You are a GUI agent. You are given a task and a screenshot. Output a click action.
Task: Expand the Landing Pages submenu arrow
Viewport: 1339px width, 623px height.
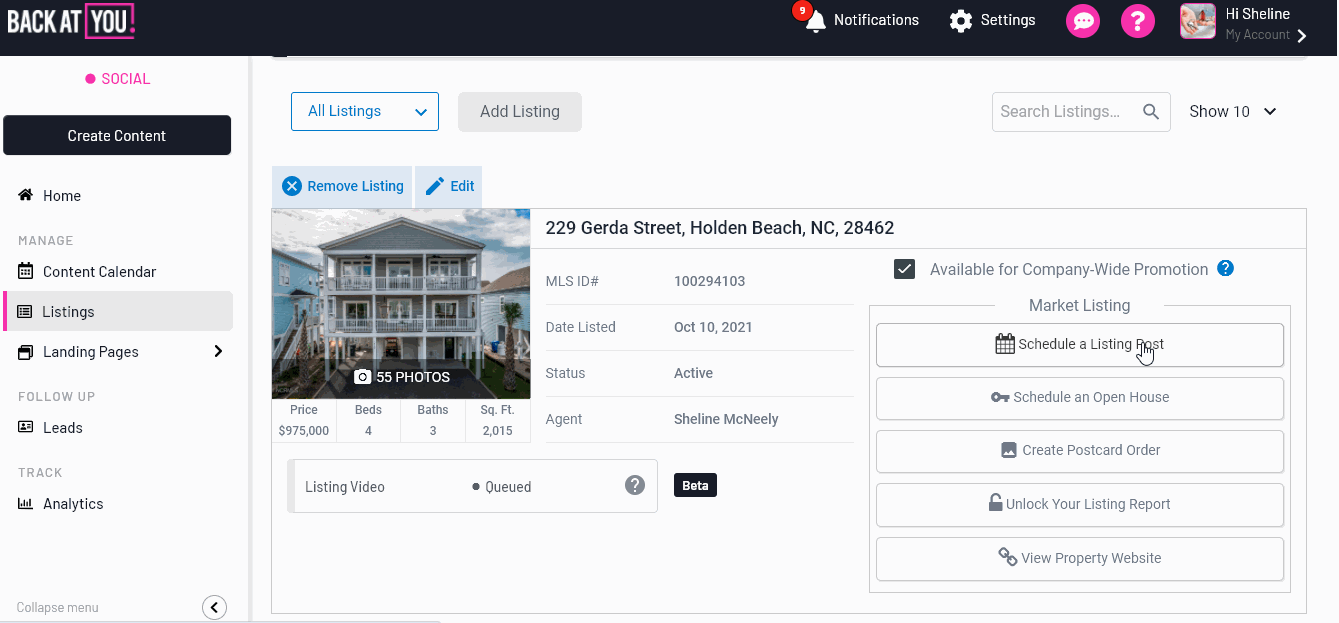(219, 351)
